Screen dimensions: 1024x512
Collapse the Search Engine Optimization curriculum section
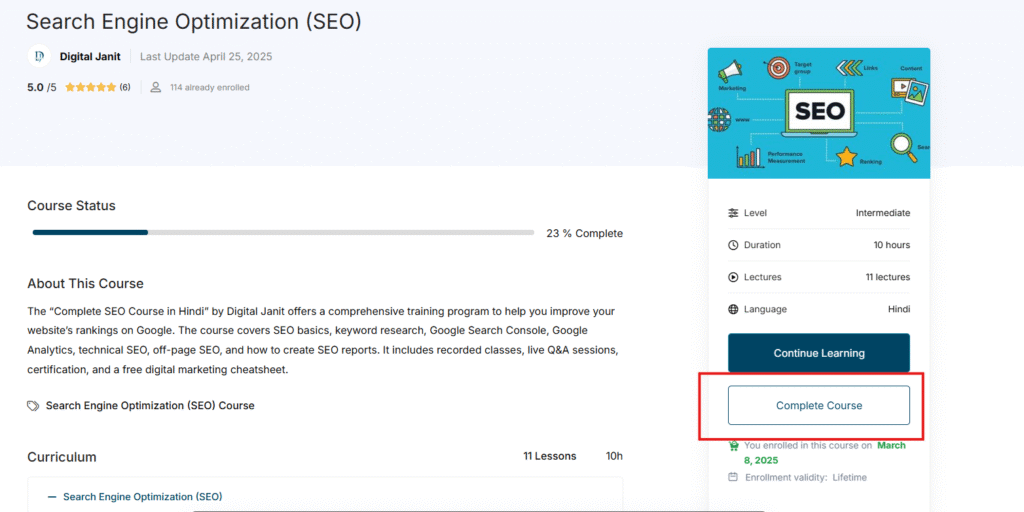(142, 496)
